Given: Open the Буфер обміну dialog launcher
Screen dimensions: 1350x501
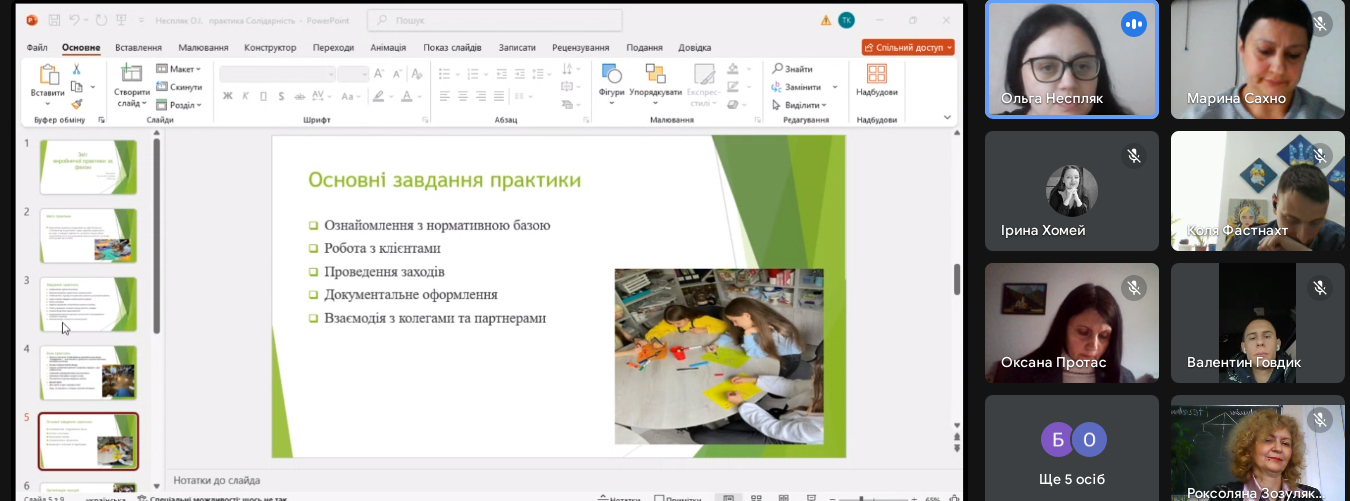Looking at the screenshot, I should coord(101,120).
